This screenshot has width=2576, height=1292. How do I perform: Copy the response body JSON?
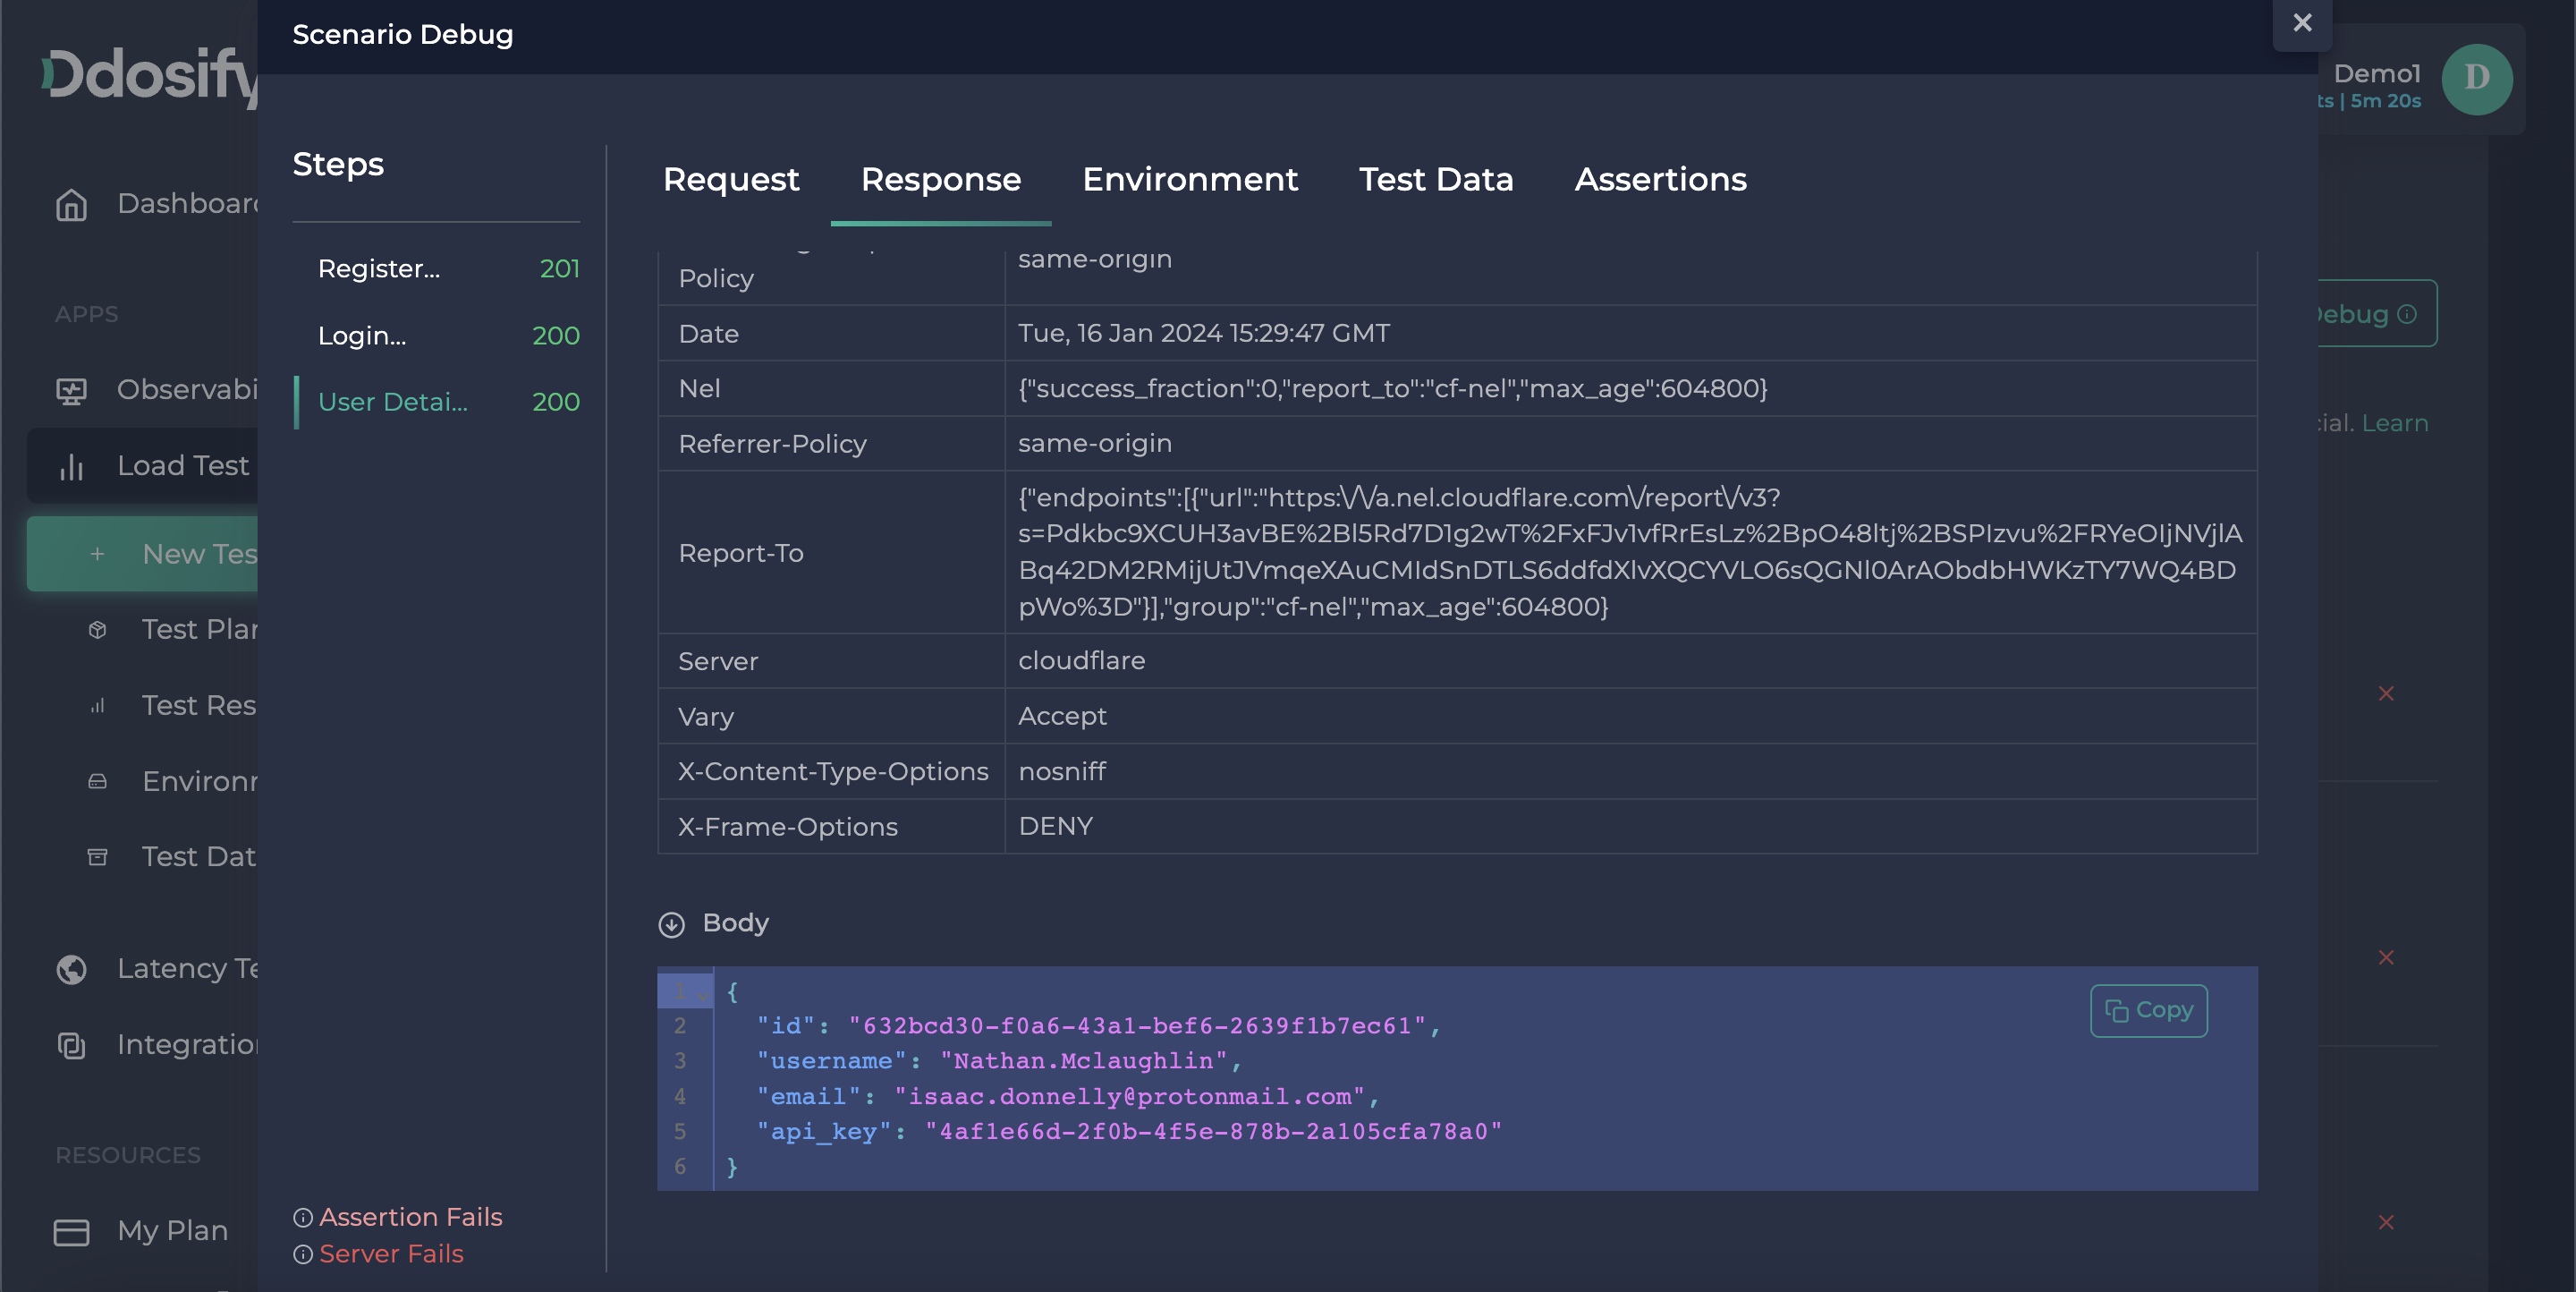tap(2148, 1010)
